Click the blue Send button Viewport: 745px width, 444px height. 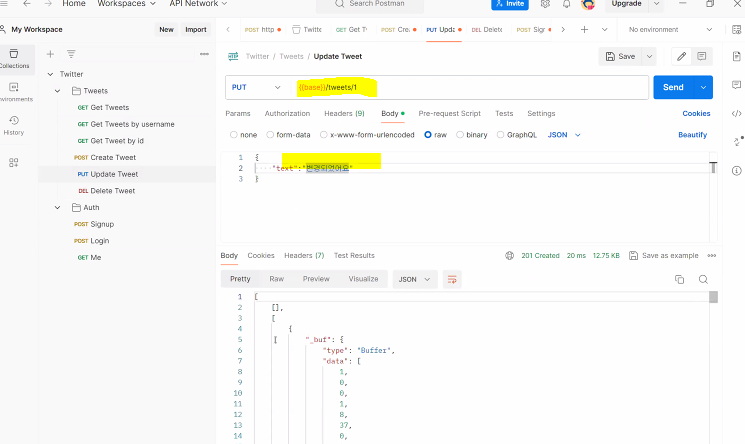coord(673,87)
